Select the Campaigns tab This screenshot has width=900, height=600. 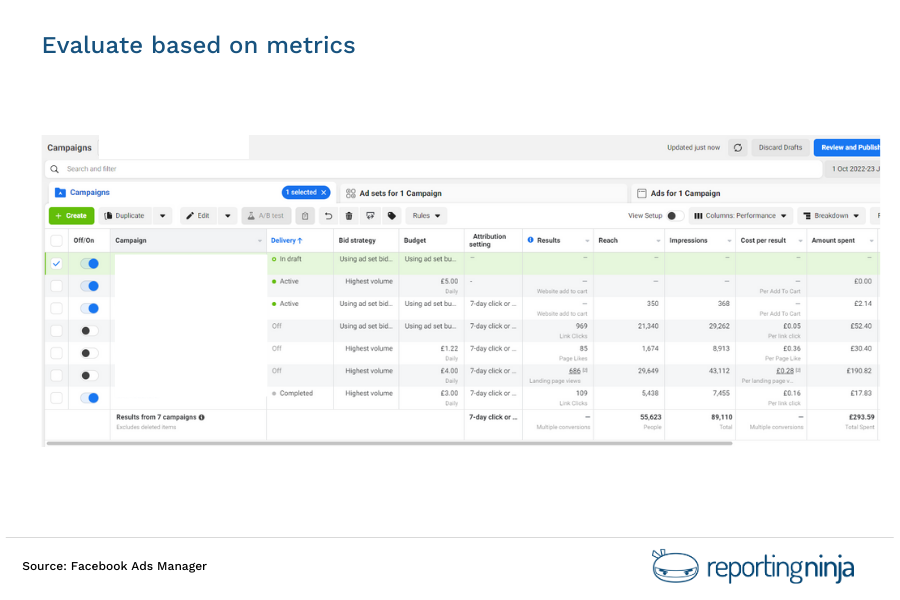[x=69, y=147]
